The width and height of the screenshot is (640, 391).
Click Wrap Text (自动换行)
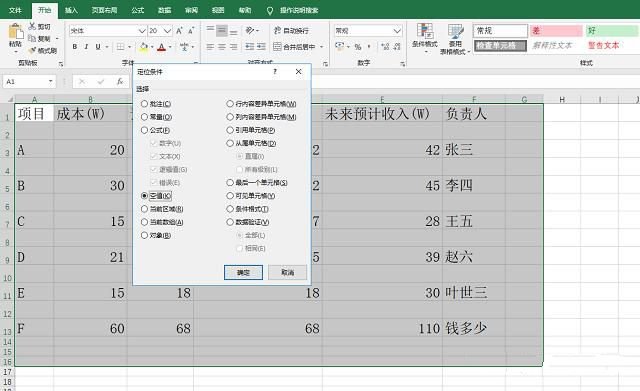[x=291, y=31]
